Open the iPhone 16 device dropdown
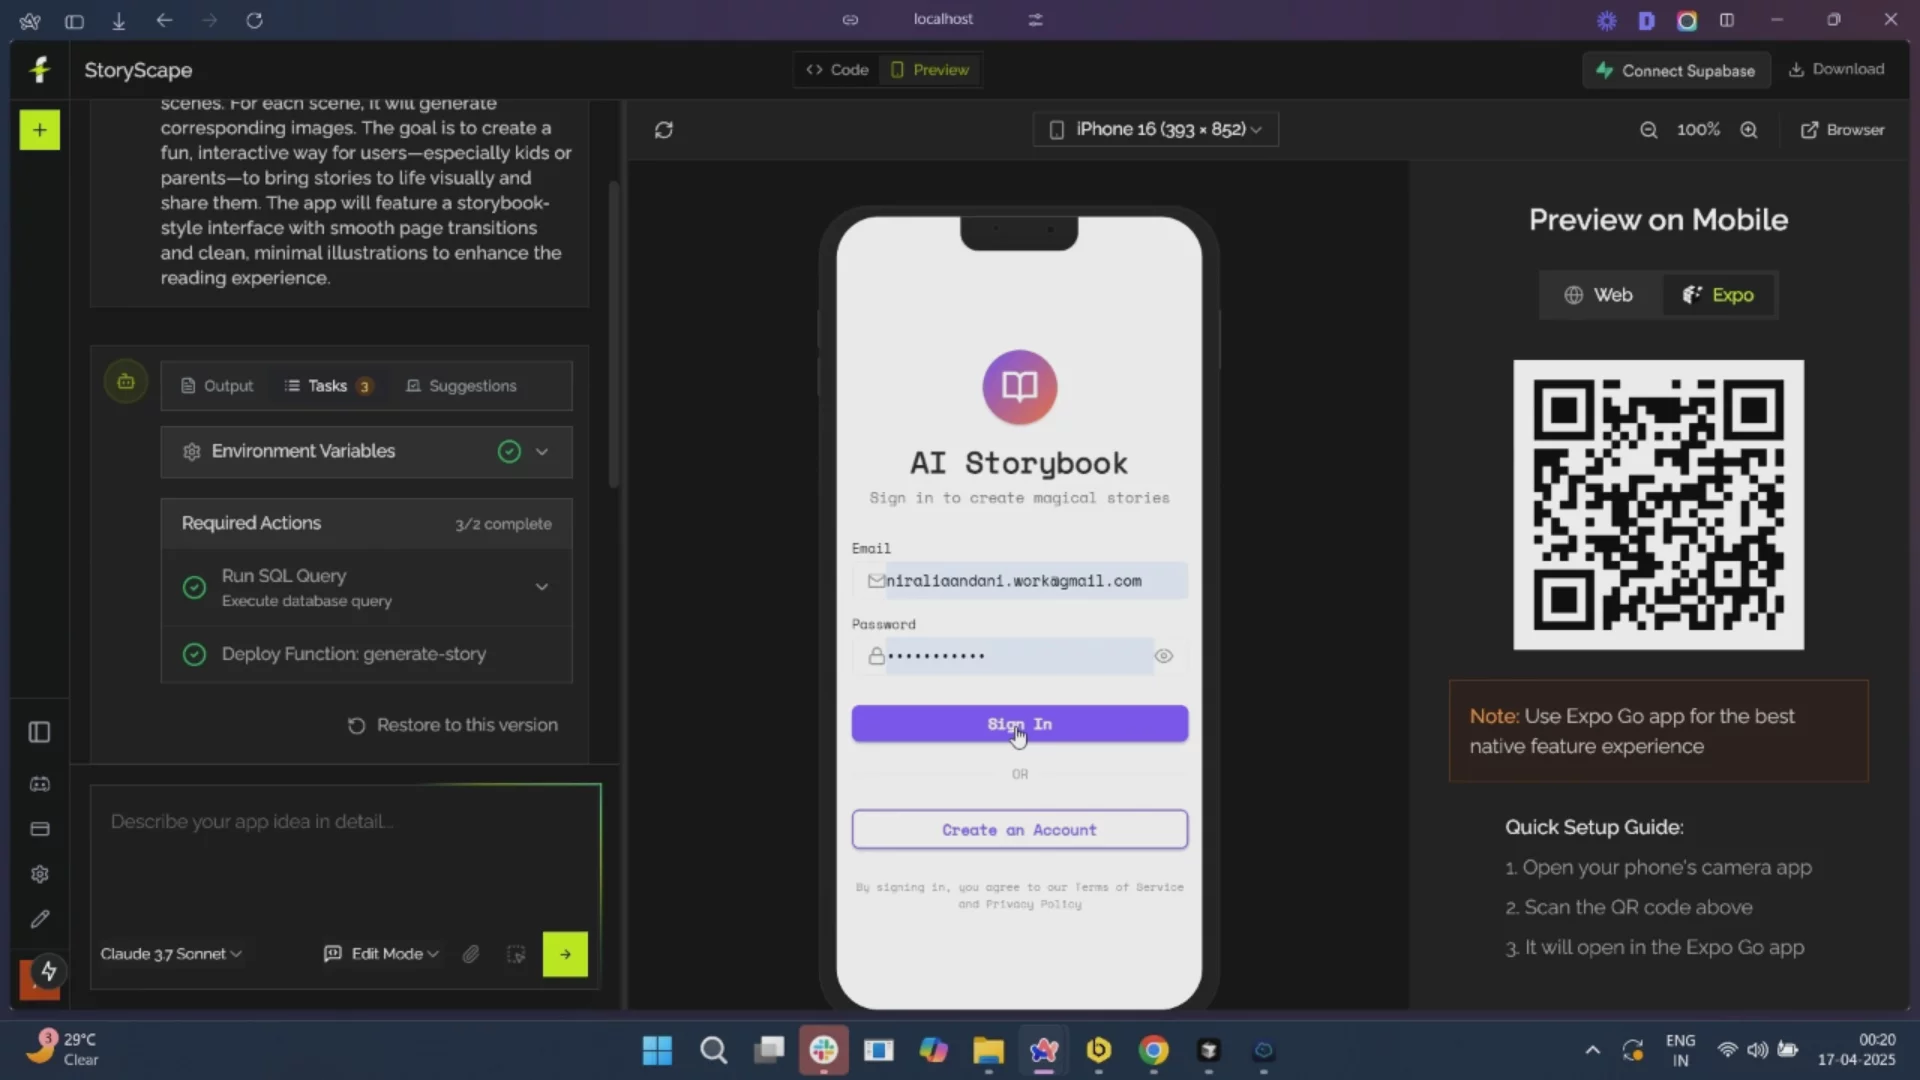Viewport: 1920px width, 1080px height. click(1155, 129)
